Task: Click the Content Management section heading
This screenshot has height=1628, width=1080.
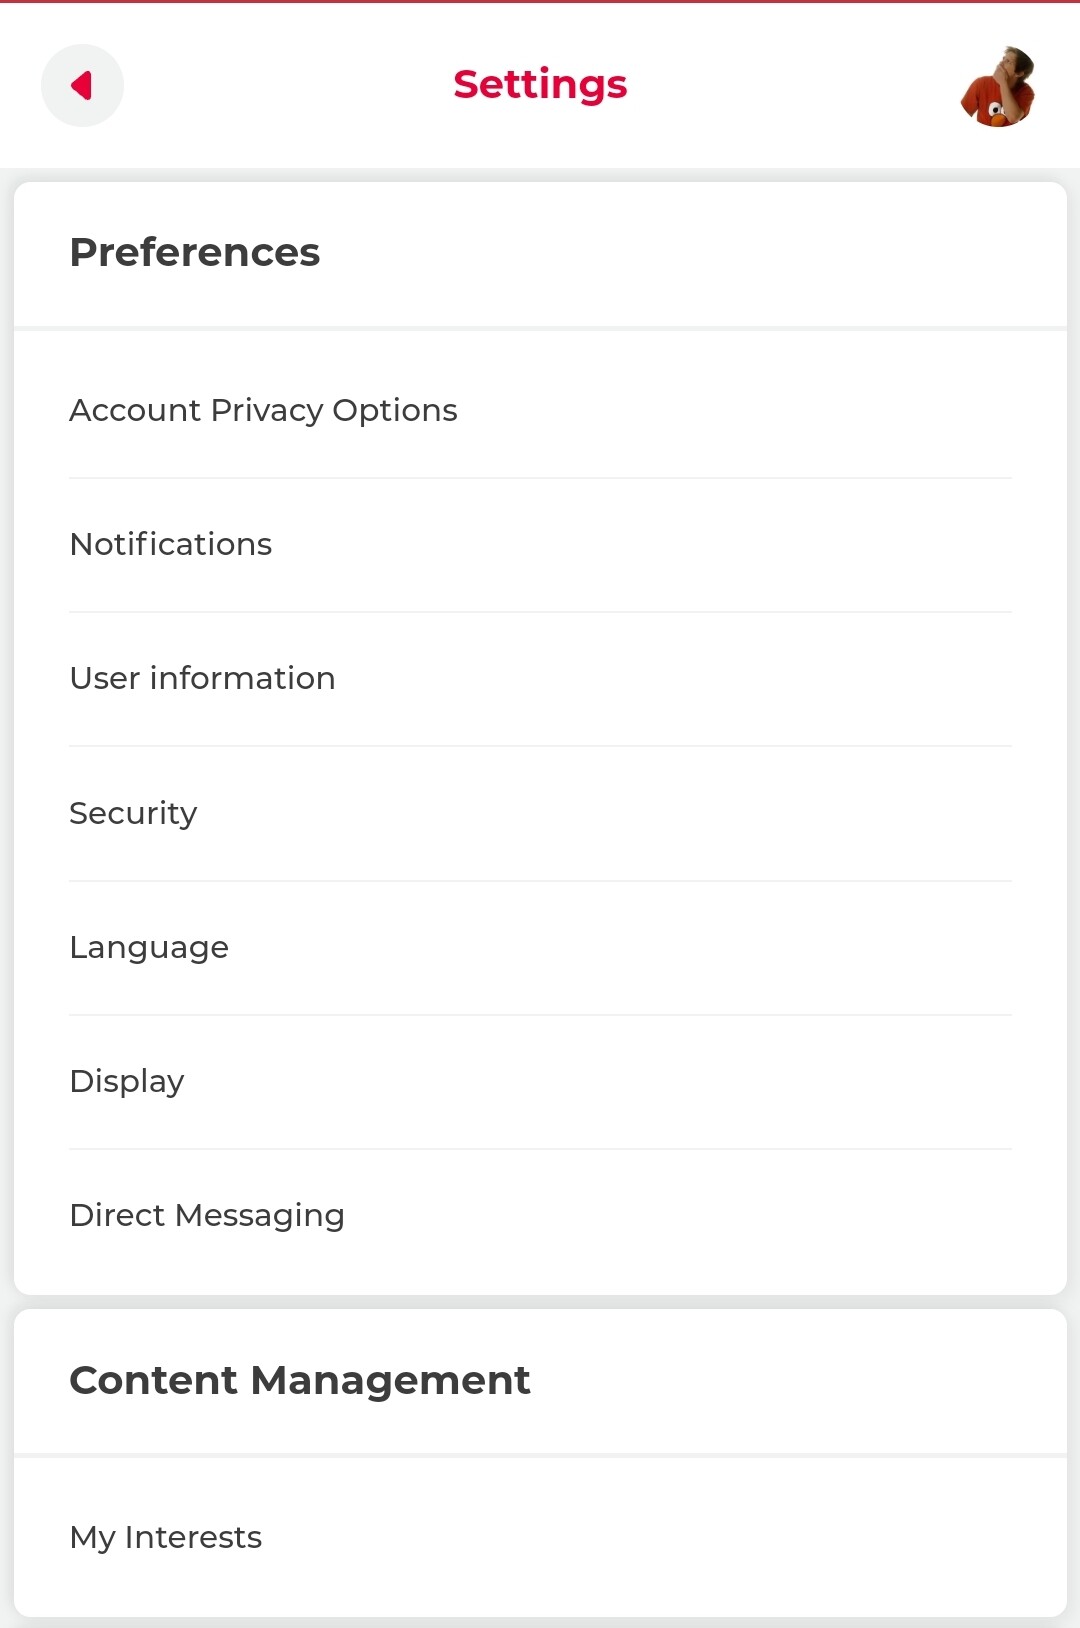Action: coord(299,1380)
